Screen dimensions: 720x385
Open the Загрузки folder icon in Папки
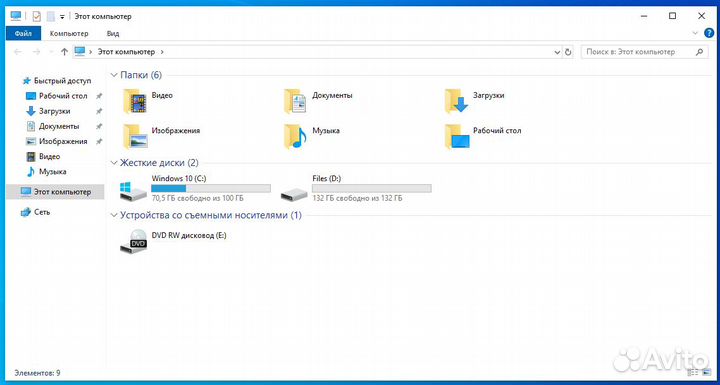click(456, 101)
